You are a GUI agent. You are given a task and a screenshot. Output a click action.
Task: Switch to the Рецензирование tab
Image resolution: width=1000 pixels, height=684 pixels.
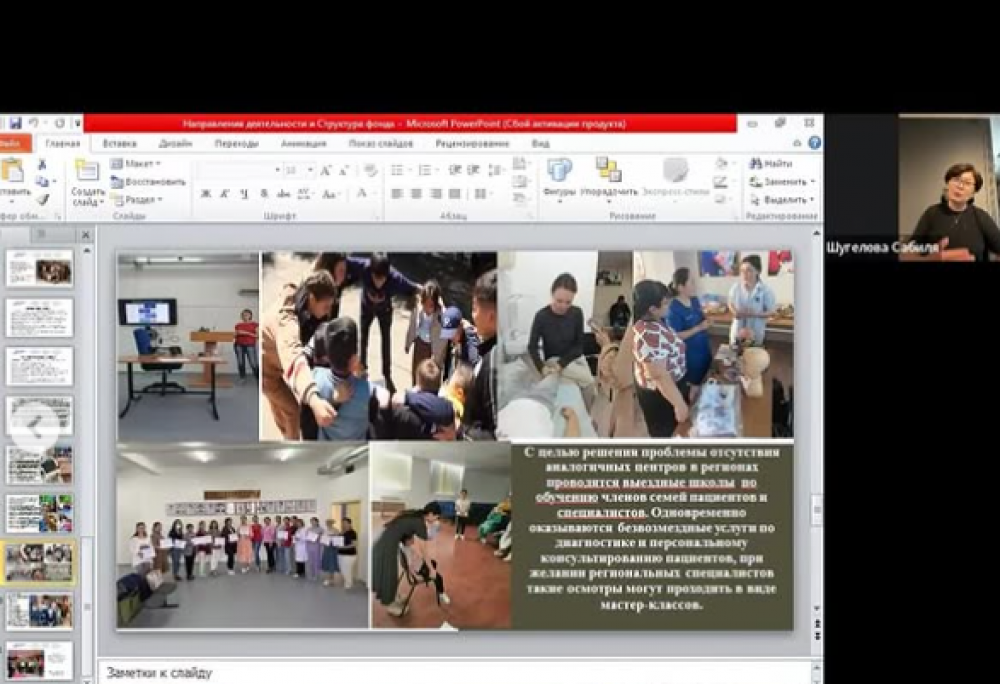[472, 143]
